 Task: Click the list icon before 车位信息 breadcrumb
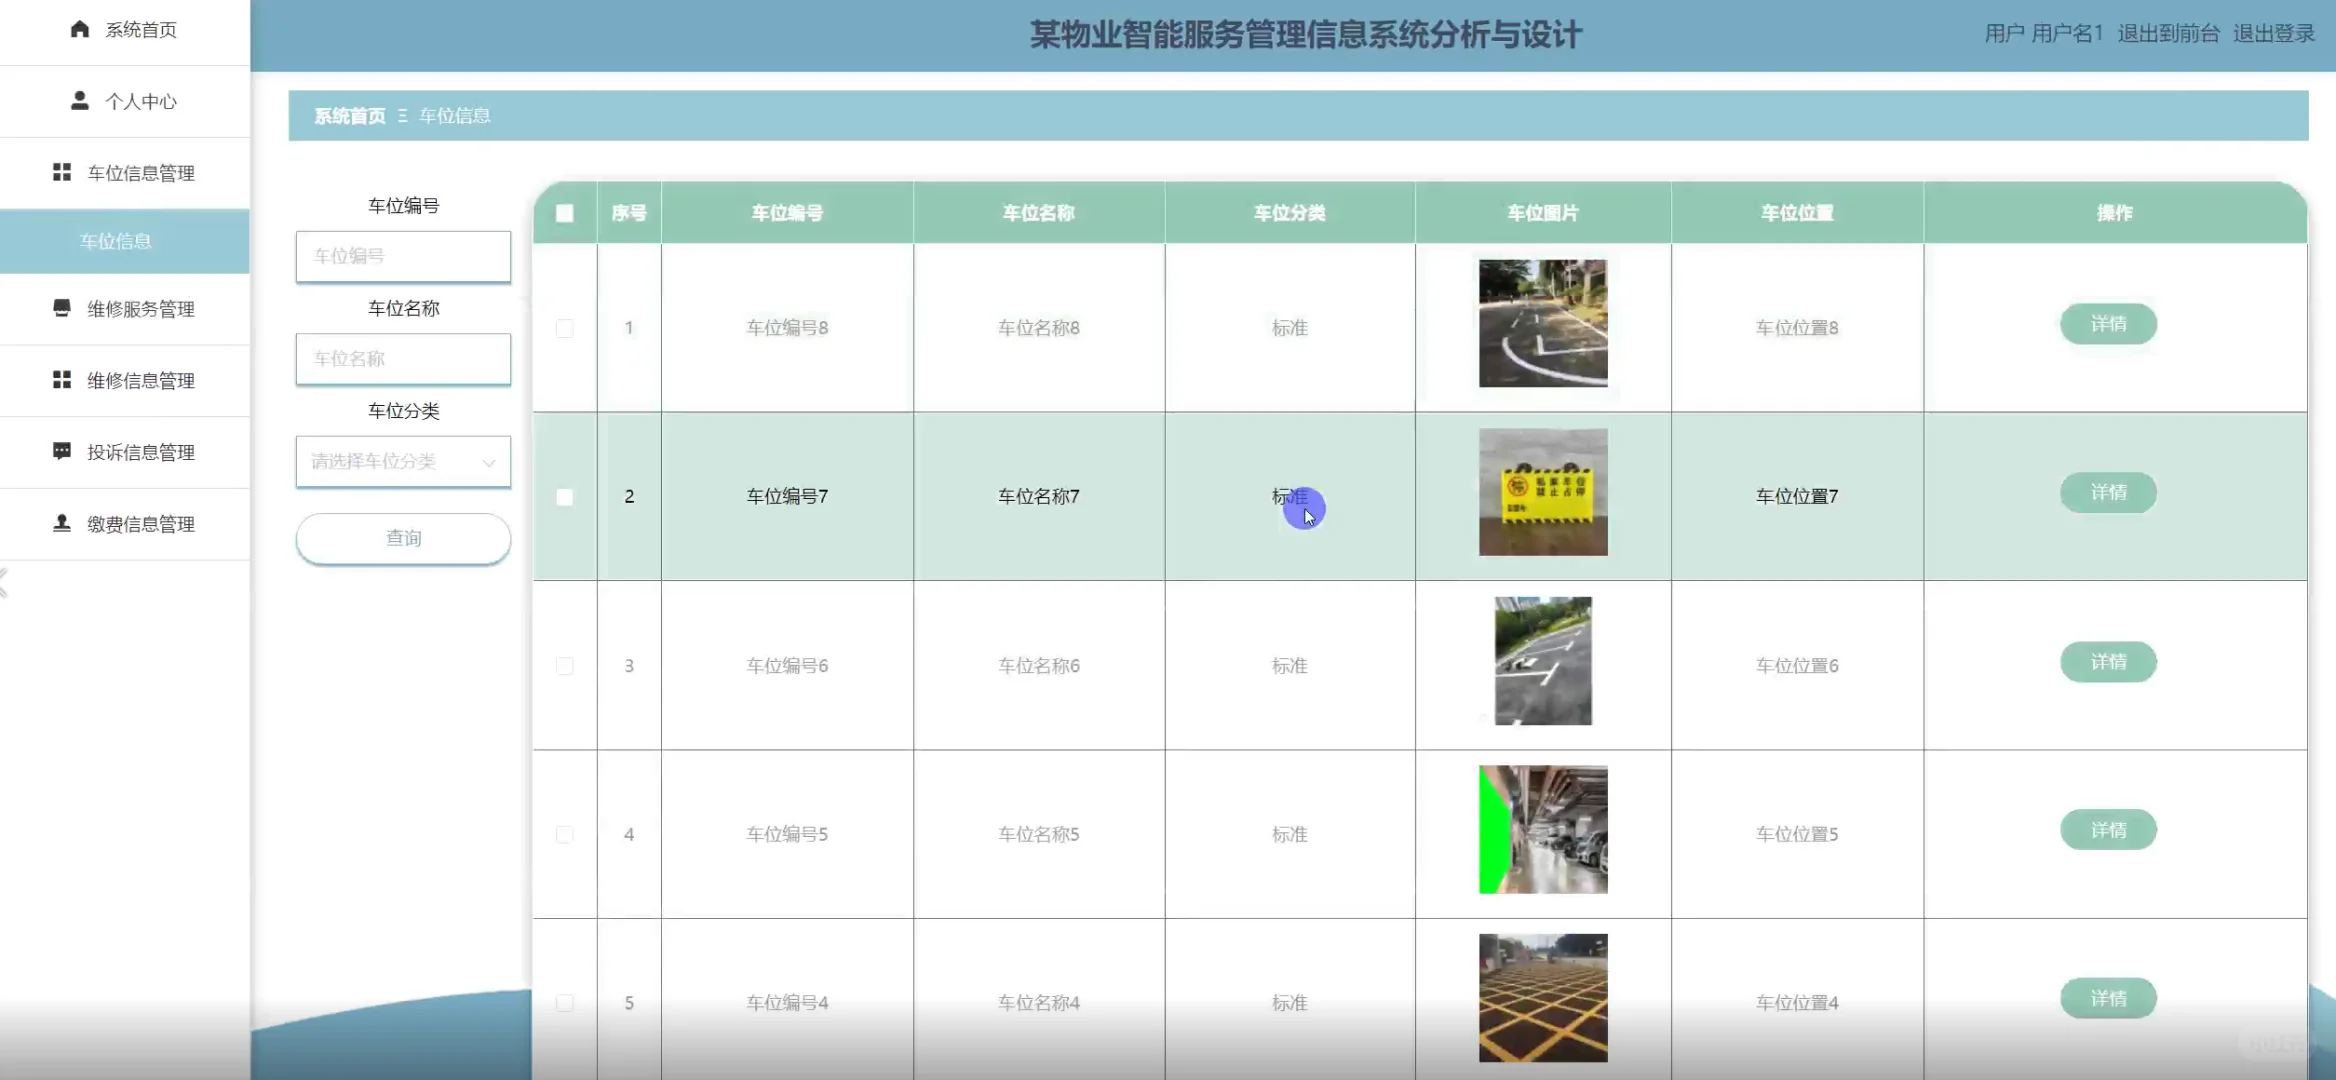[401, 116]
